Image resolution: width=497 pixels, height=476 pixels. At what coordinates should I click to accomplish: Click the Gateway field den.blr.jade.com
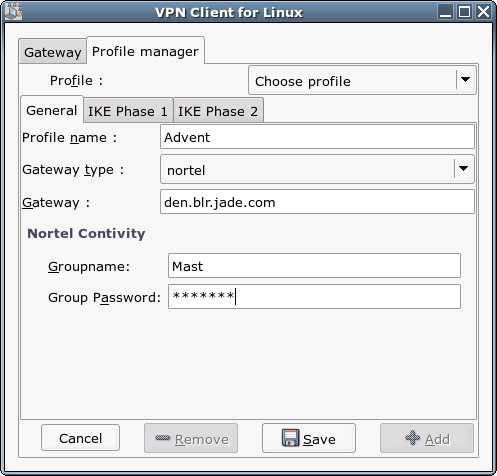(317, 202)
